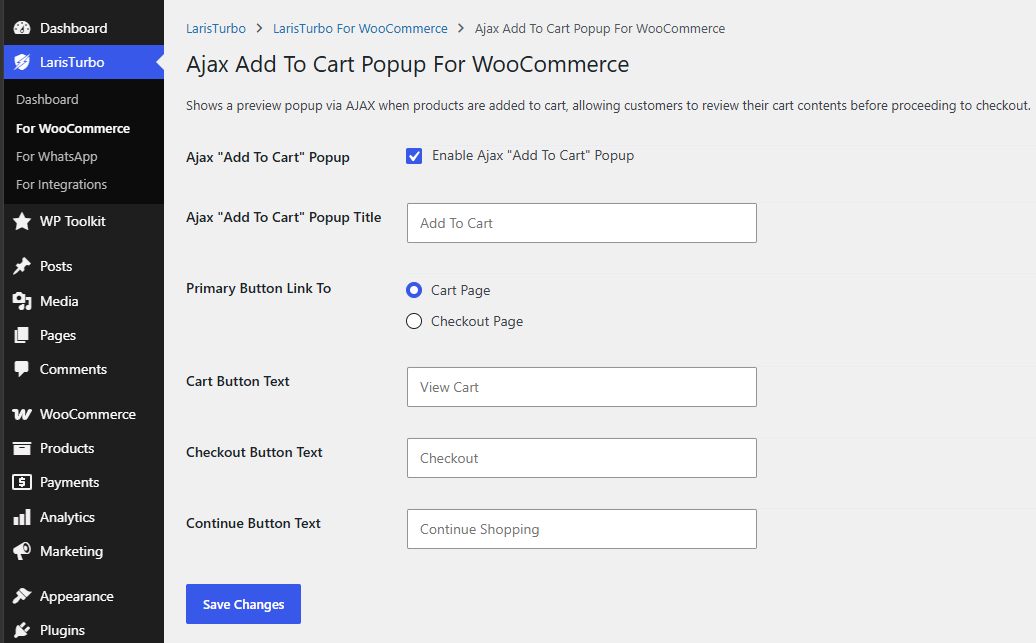The height and width of the screenshot is (643, 1036).
Task: Click the Dashboard gauge icon
Action: (x=22, y=28)
